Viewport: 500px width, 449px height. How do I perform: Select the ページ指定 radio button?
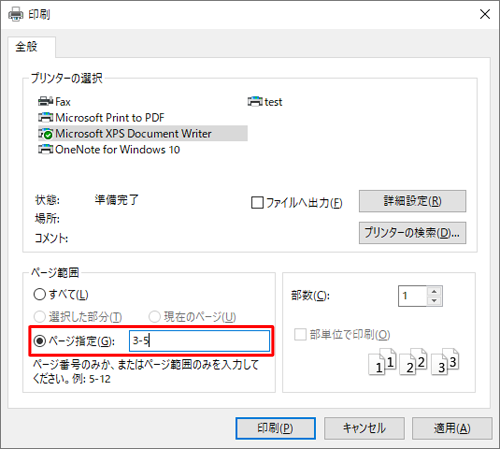40,341
